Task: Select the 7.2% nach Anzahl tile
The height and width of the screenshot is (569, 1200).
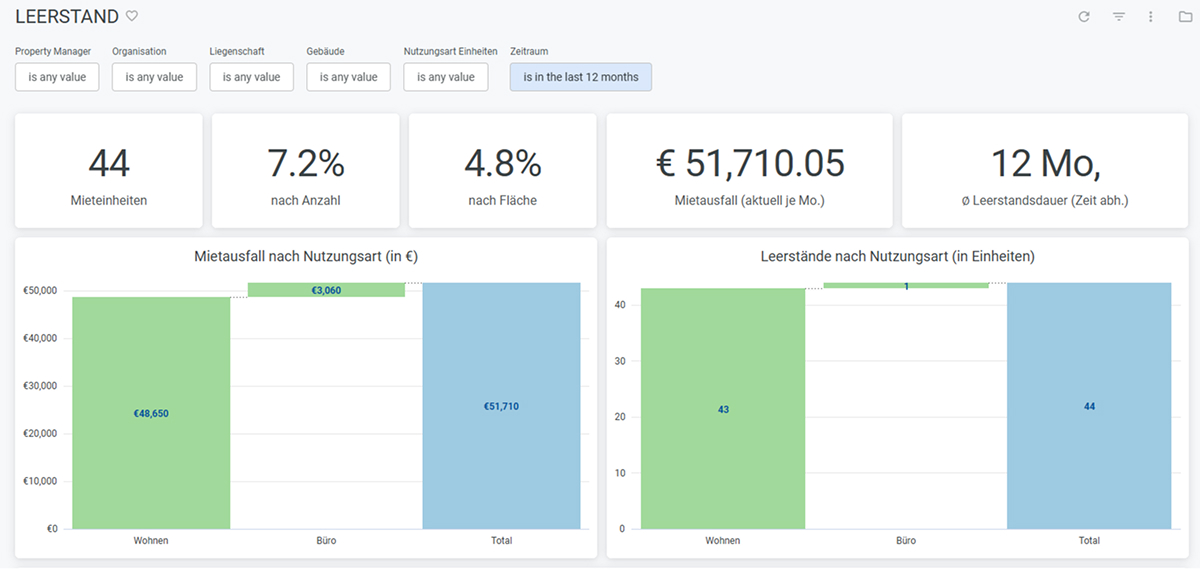Action: click(305, 170)
